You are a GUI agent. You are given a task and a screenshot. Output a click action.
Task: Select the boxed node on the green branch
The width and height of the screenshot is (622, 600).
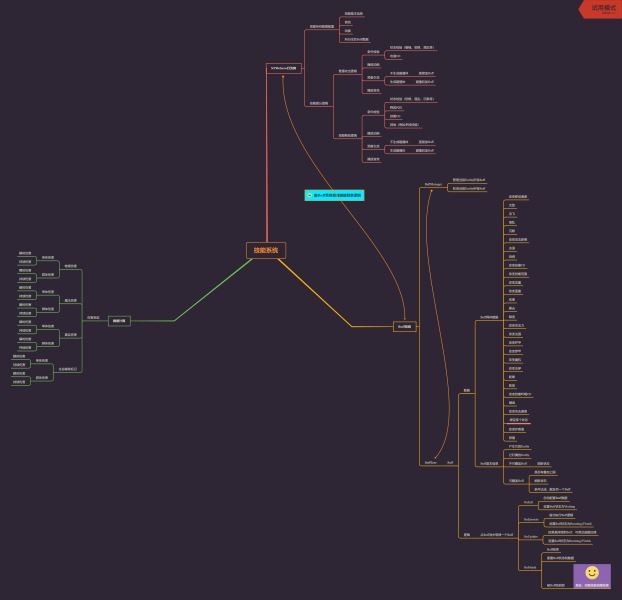pyautogui.click(x=119, y=321)
